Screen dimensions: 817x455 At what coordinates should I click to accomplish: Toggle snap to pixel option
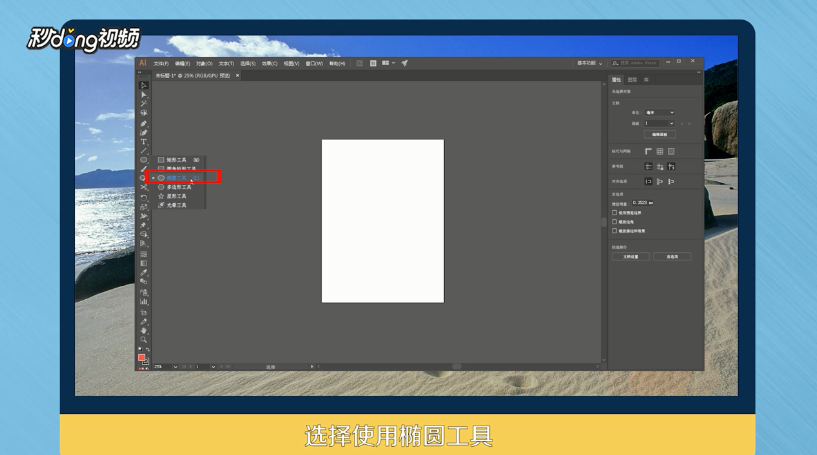click(x=660, y=181)
